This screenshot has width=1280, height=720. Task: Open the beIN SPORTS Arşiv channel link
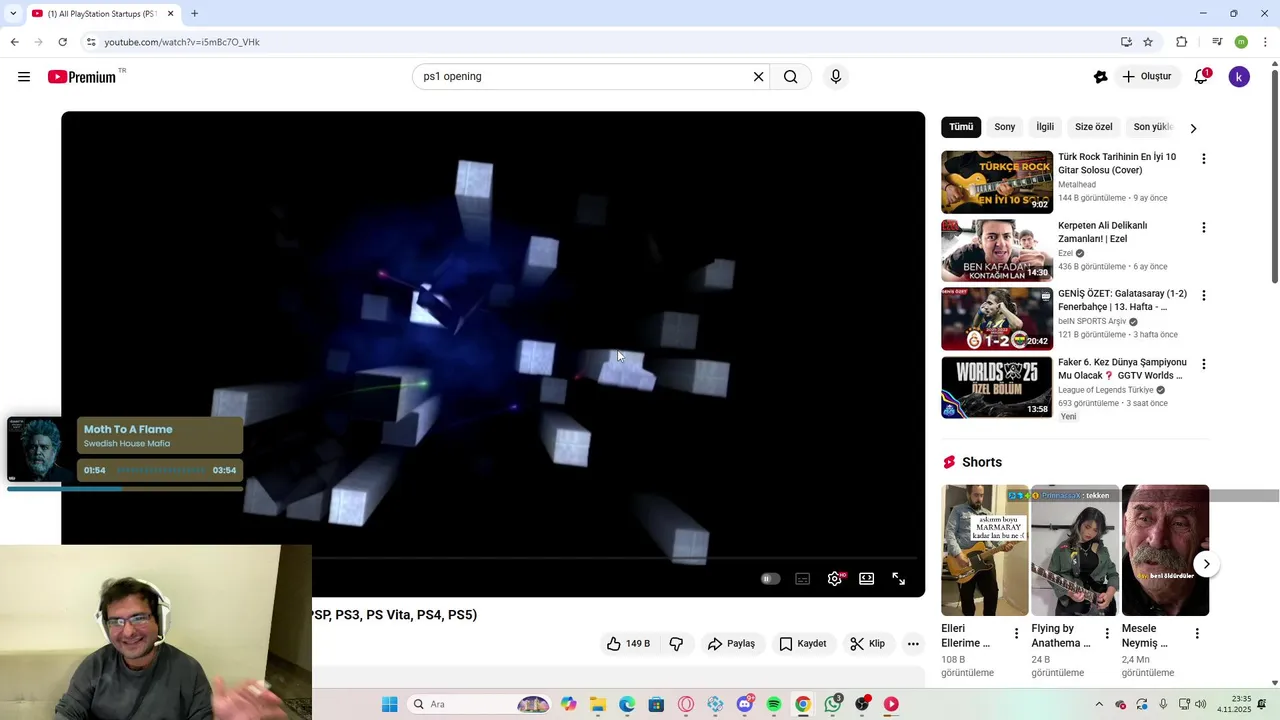(1092, 321)
